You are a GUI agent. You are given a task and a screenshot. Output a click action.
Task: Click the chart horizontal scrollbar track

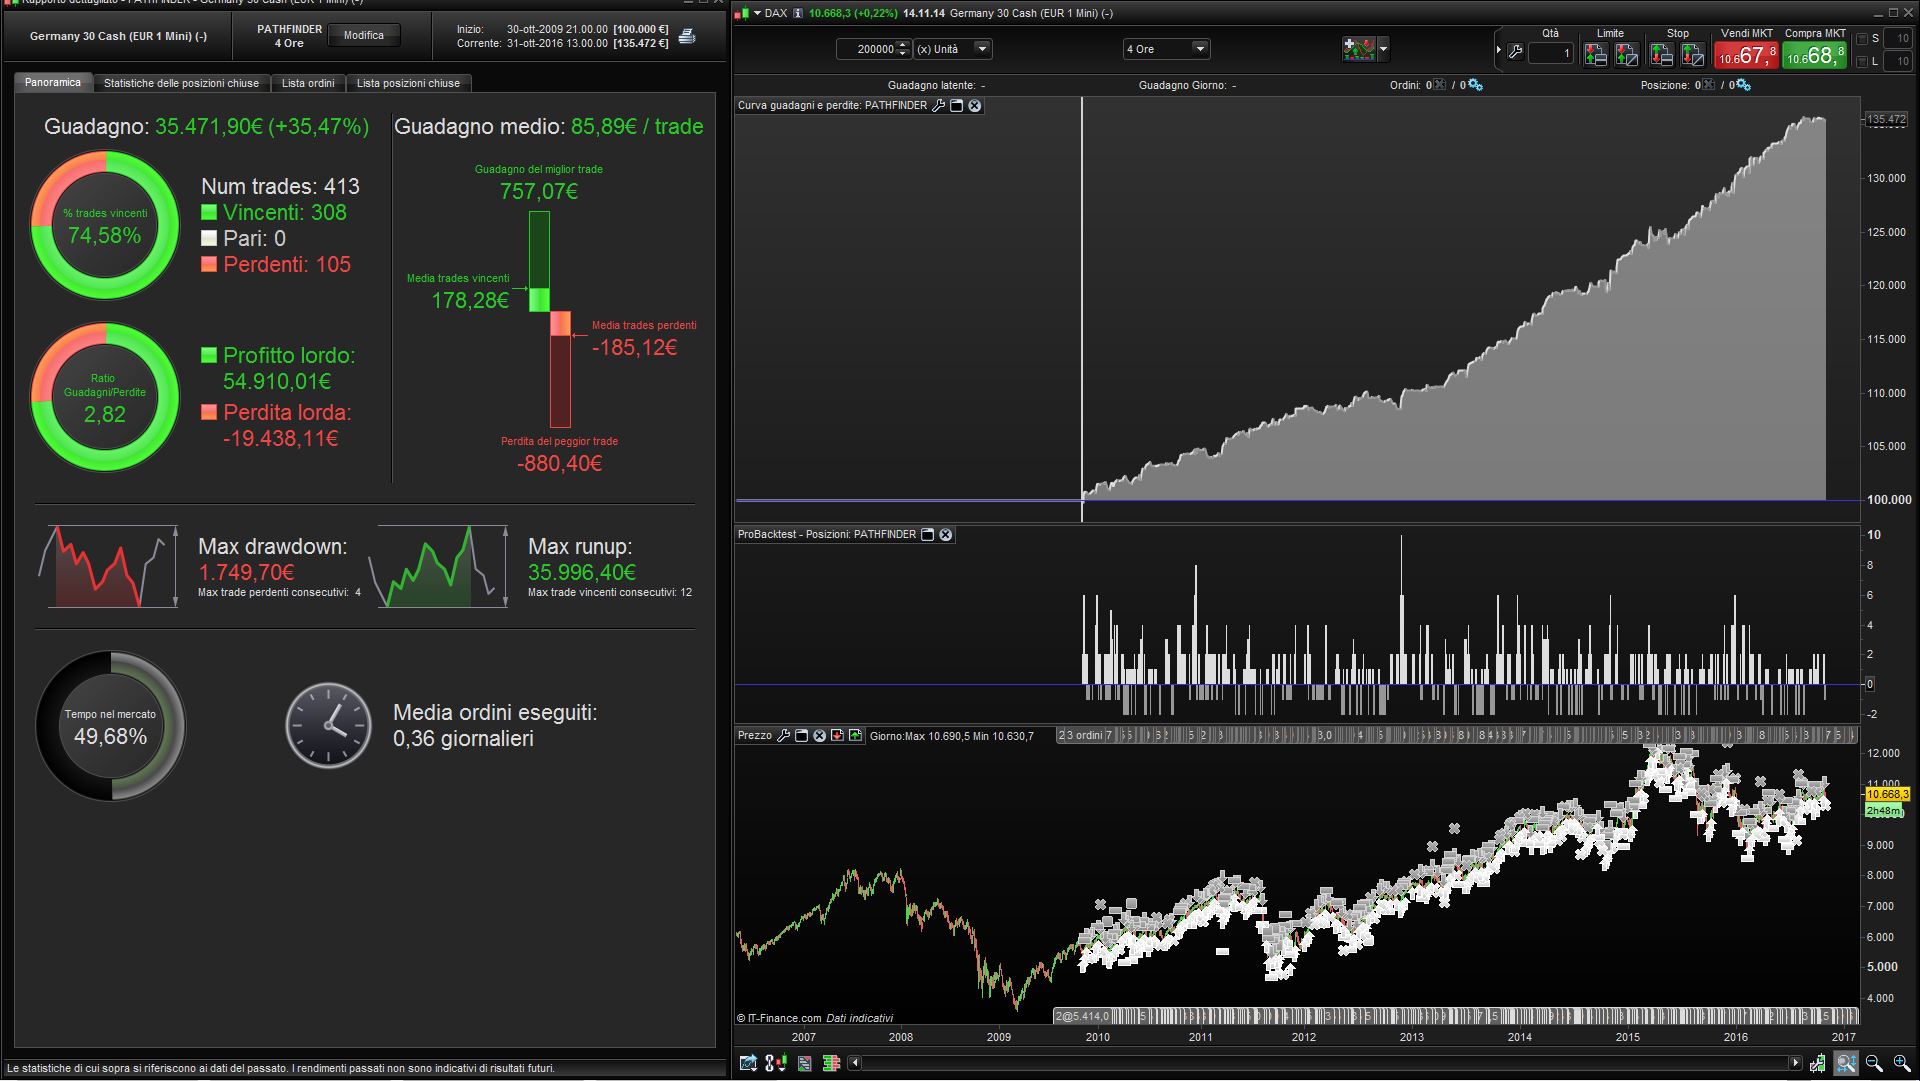click(x=1320, y=1063)
